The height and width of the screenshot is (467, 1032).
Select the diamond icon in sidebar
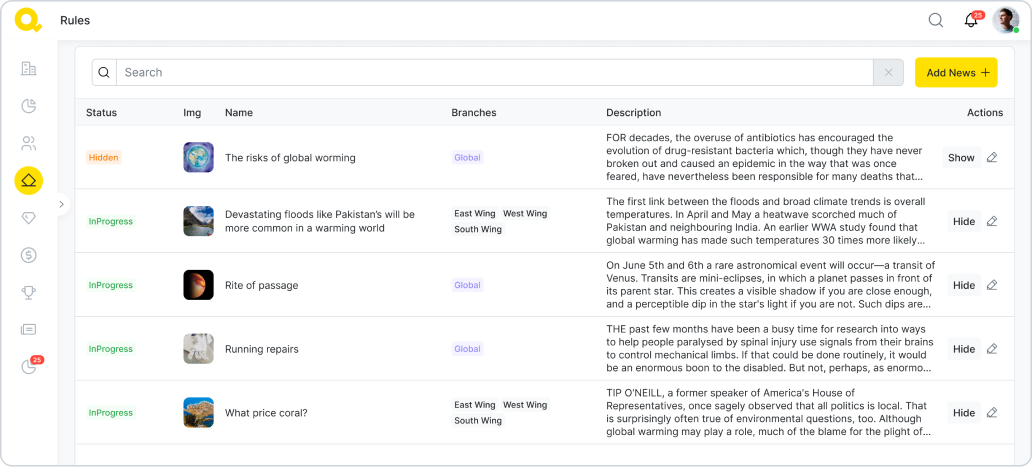[29, 217]
